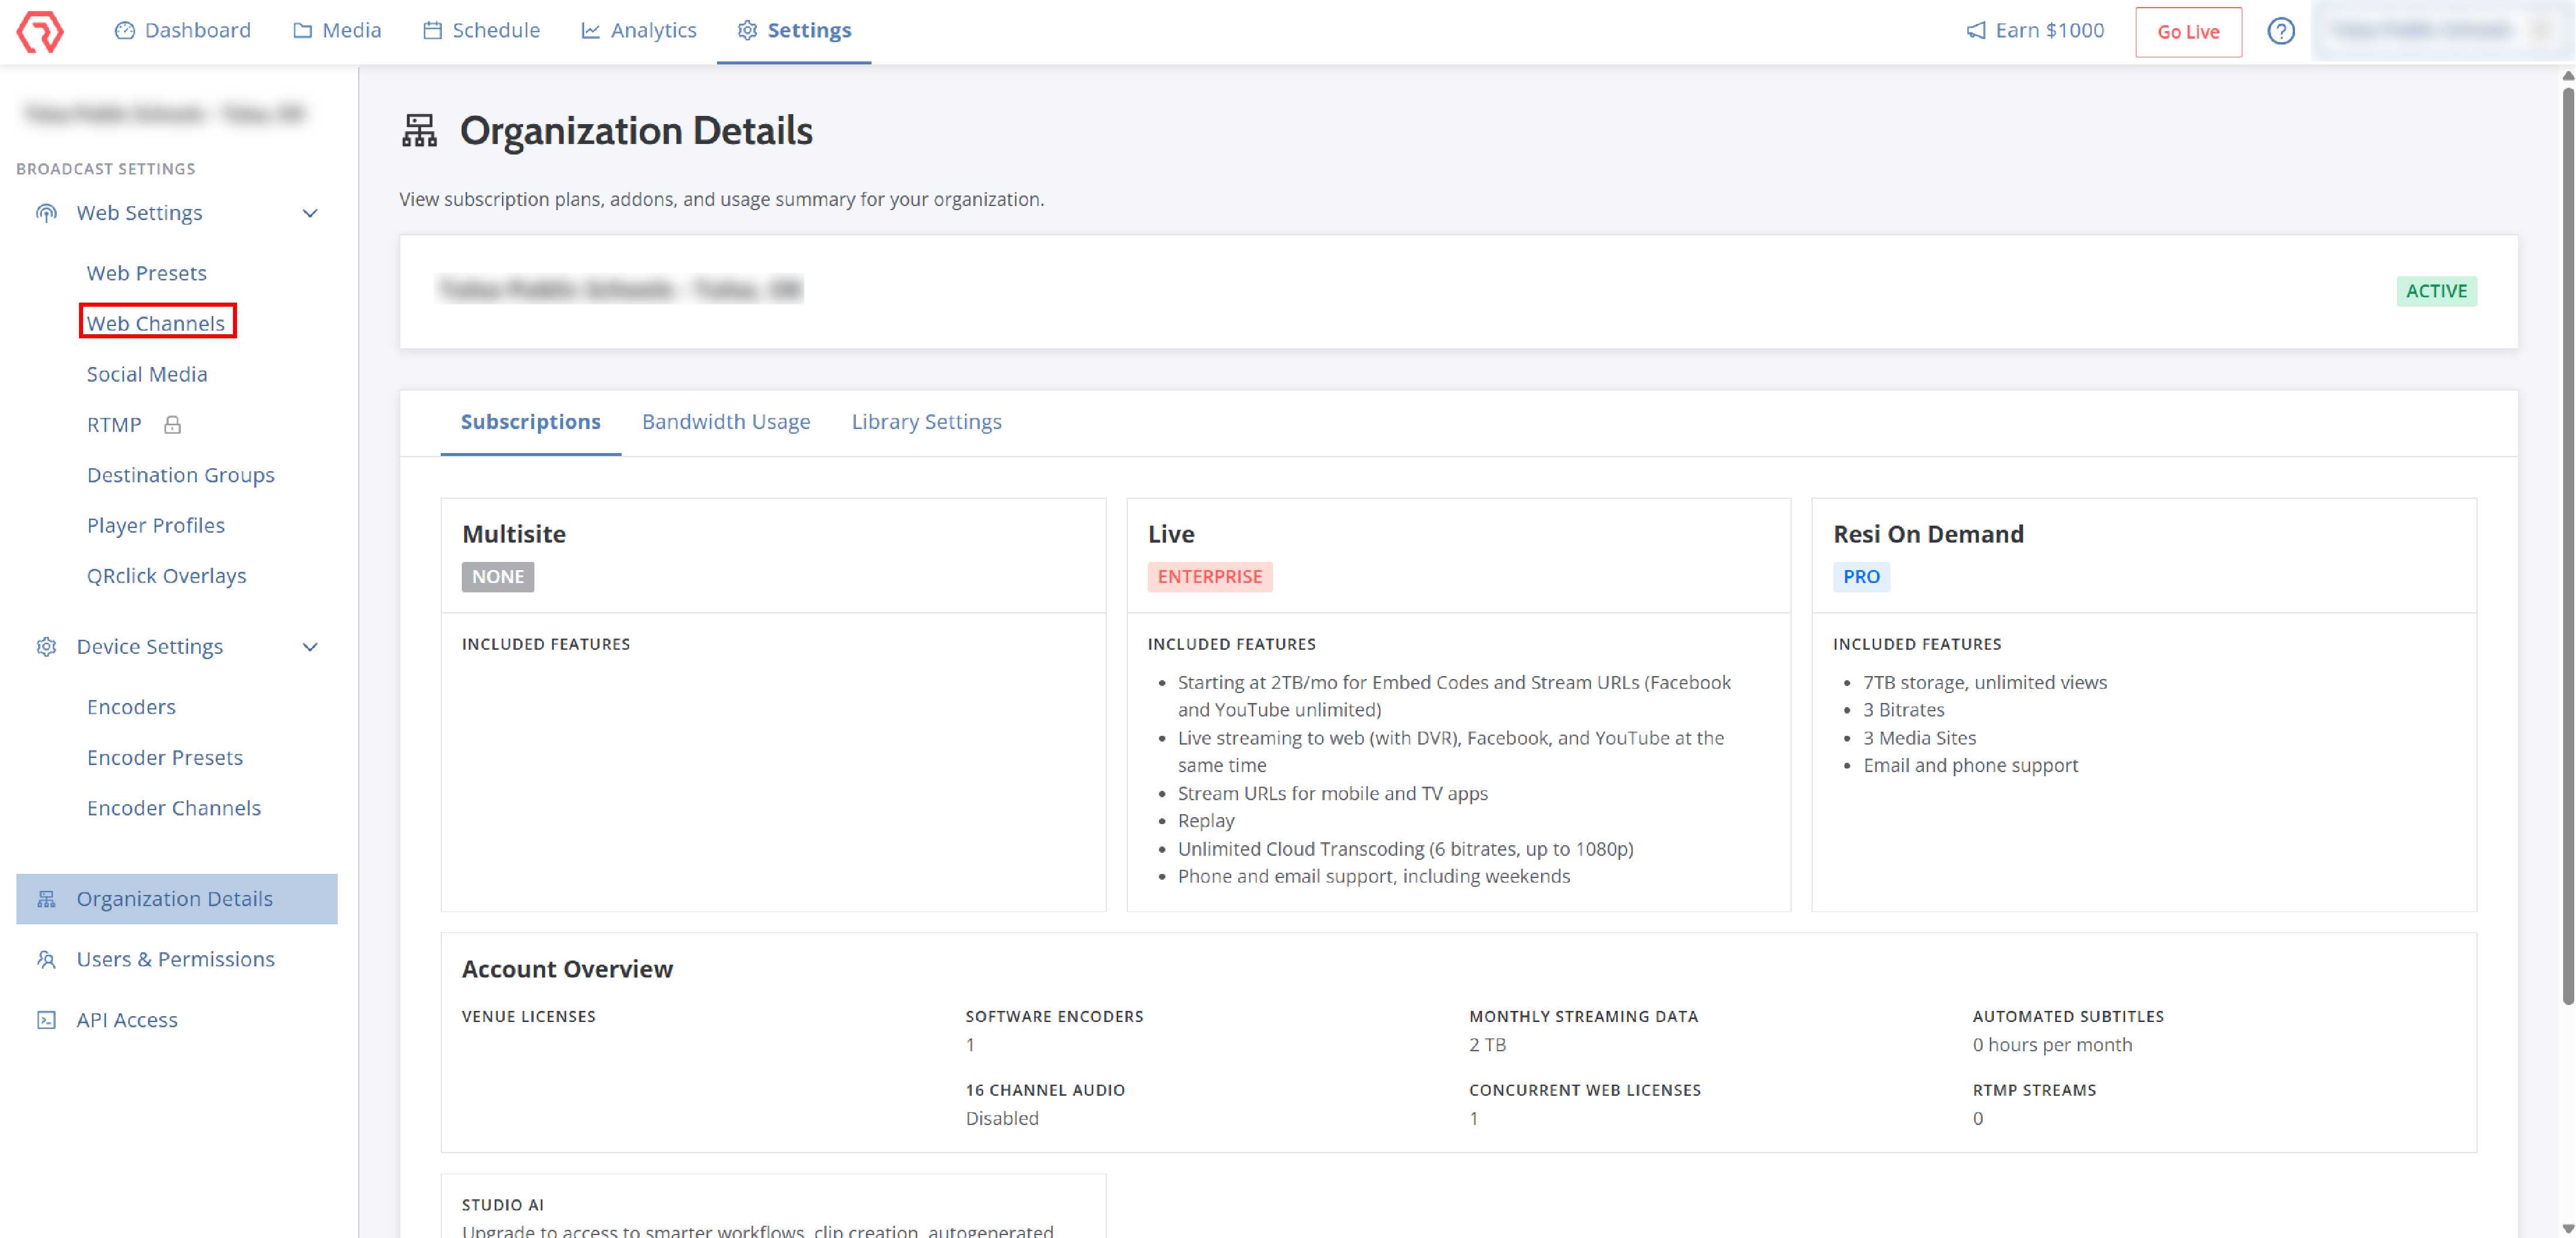Click the Analytics chart icon
2576x1238 pixels.
coord(591,31)
